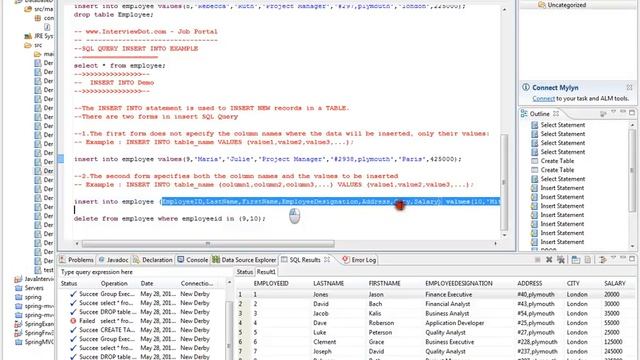Minimize the Outline panel

point(622,112)
